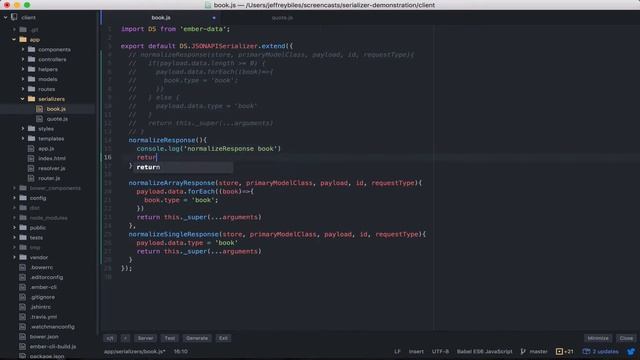Click the master branch label
The image size is (640, 360).
click(538, 351)
